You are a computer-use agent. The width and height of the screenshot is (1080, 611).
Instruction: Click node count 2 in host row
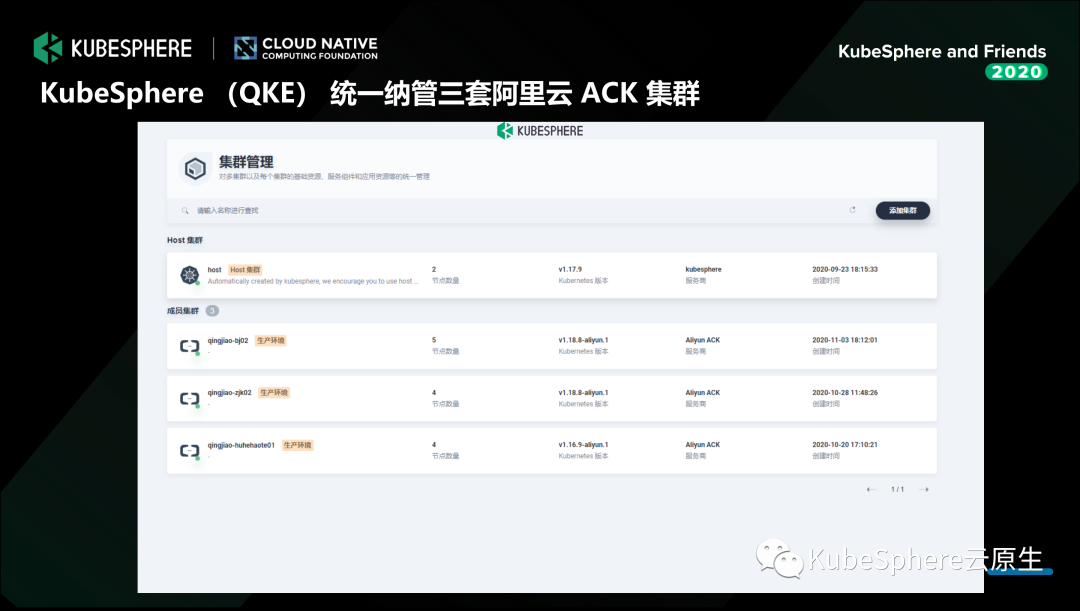pyautogui.click(x=434, y=269)
